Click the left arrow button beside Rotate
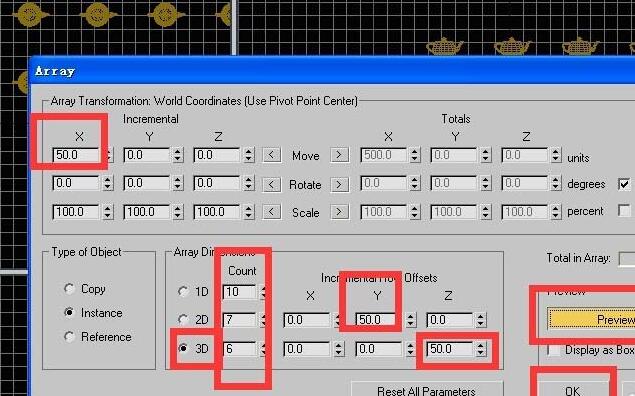Image resolution: width=635 pixels, height=396 pixels. pos(271,184)
